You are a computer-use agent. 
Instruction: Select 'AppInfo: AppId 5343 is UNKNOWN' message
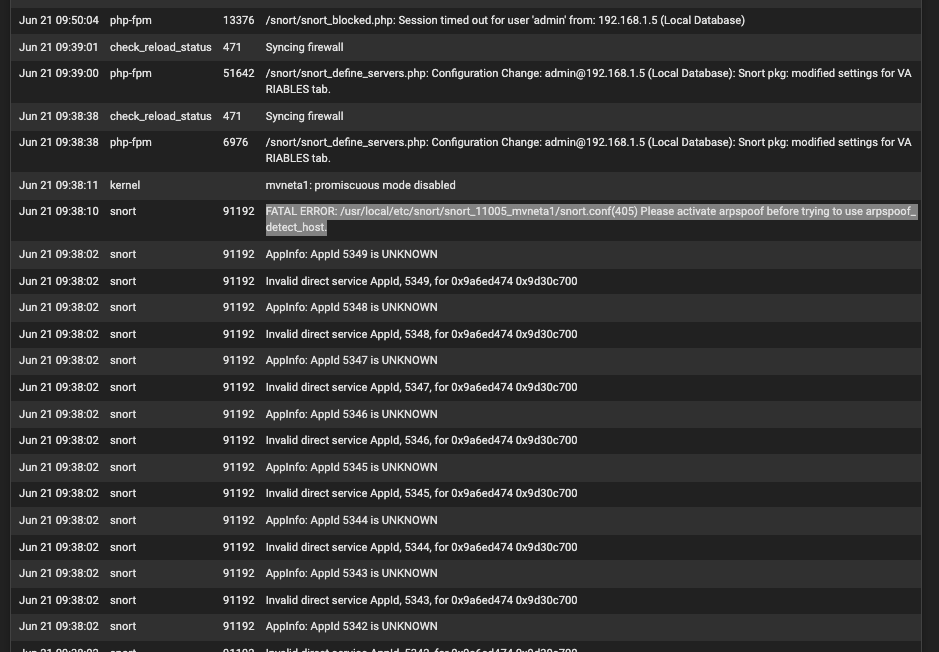[x=352, y=573]
